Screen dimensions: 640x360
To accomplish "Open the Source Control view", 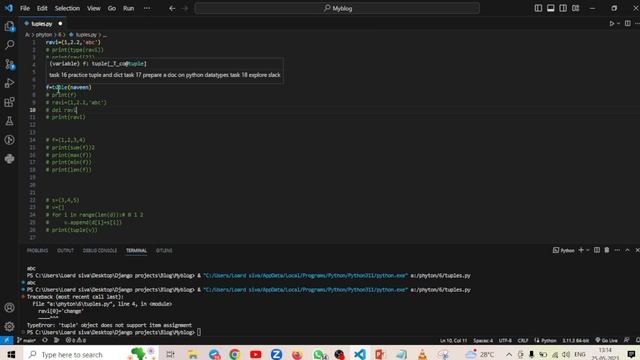I will (x=9, y=64).
